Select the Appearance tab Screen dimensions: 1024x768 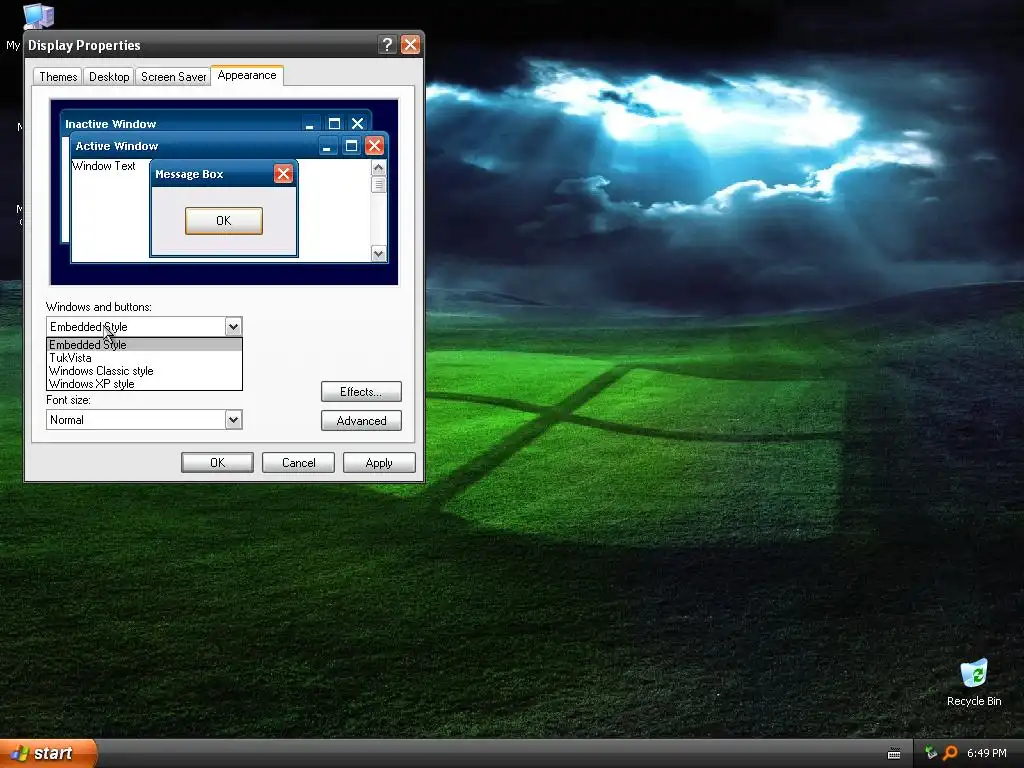pos(247,75)
